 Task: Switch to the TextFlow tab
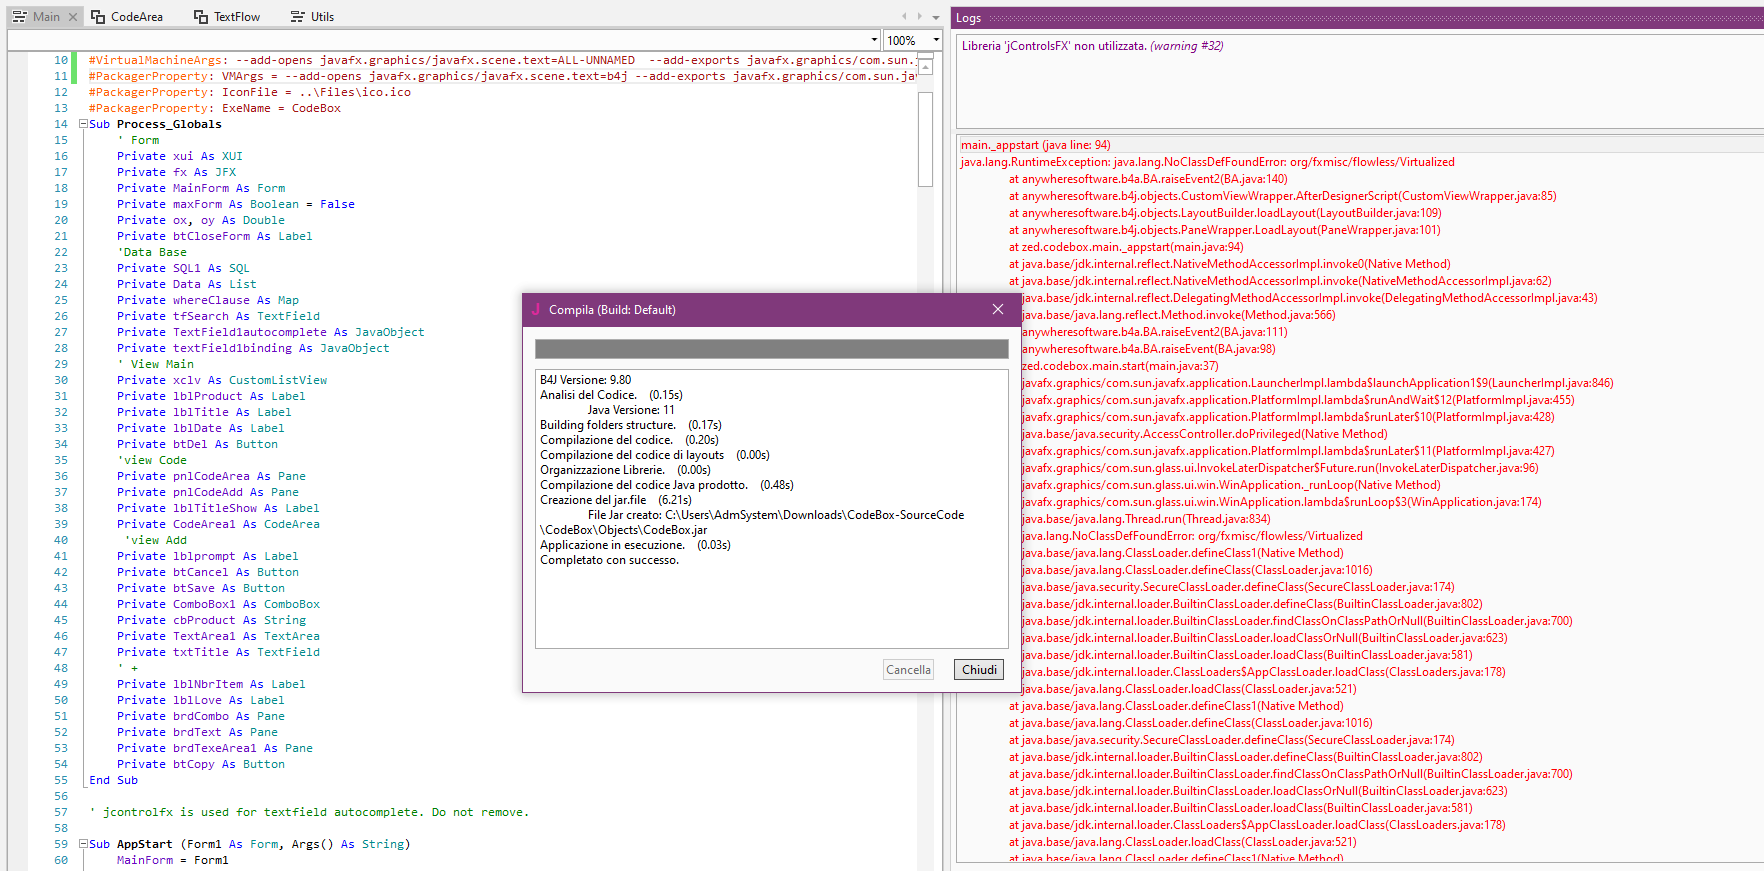(227, 17)
